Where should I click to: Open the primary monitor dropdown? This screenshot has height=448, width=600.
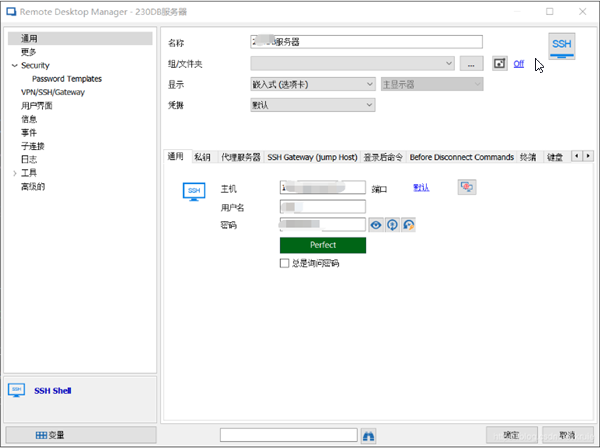pos(432,84)
